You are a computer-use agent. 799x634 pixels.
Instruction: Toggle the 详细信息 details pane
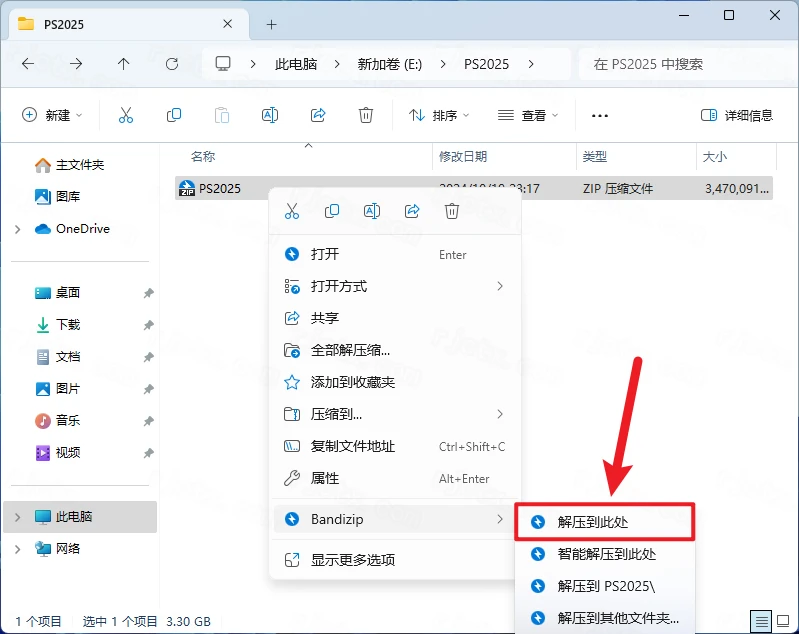tap(737, 115)
